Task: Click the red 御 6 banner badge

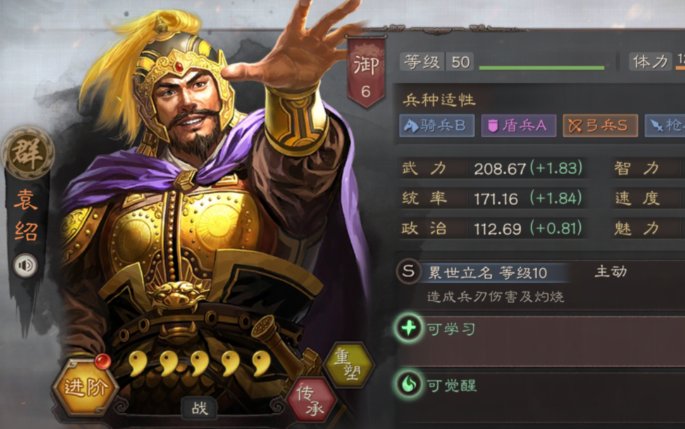Action: pyautogui.click(x=366, y=71)
